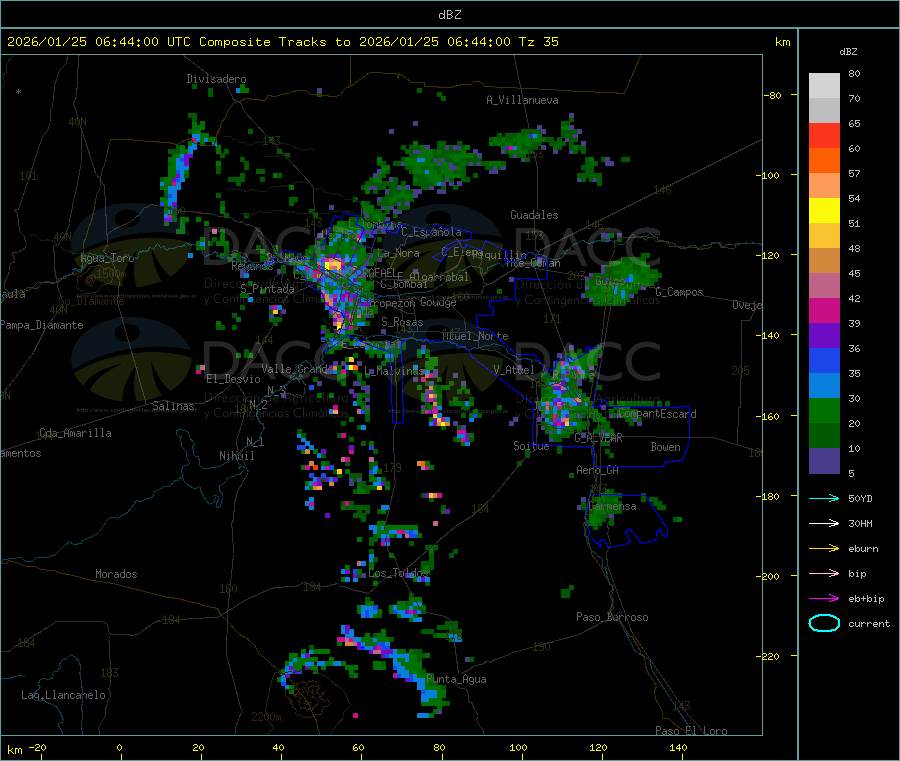Screen dimensions: 900x761
Task: Click the magenta eb+bip arrow legend icon
Action: 824,599
